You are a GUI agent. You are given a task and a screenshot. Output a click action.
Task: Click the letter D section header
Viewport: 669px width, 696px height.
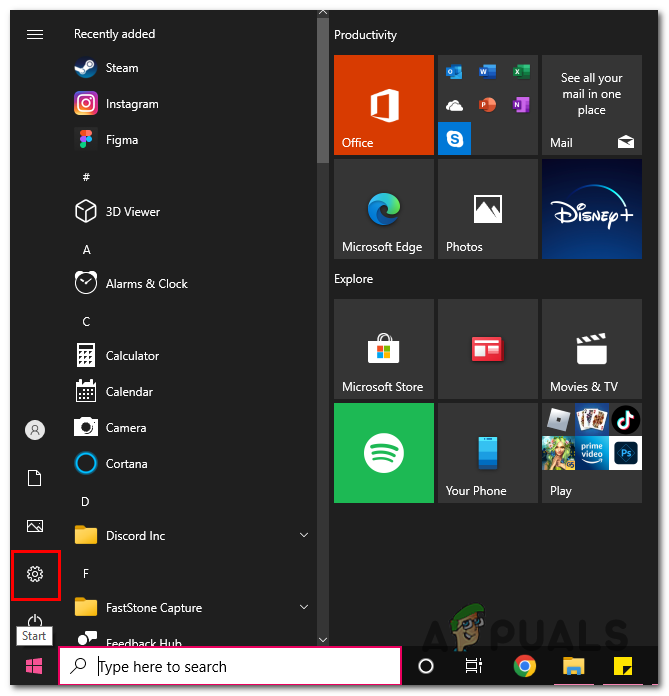point(85,502)
